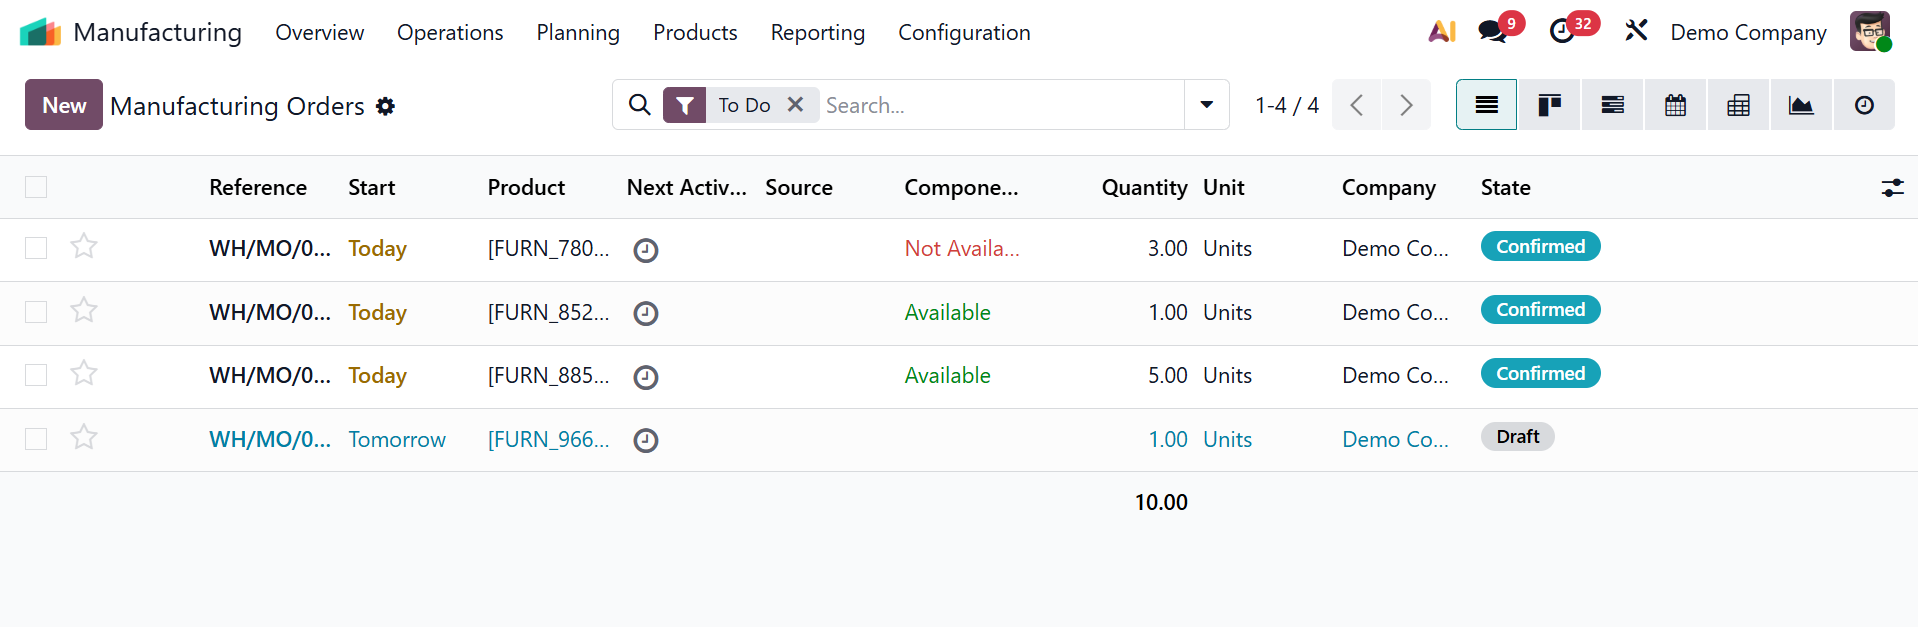
Task: Expand the search options dropdown arrow
Action: tap(1207, 105)
